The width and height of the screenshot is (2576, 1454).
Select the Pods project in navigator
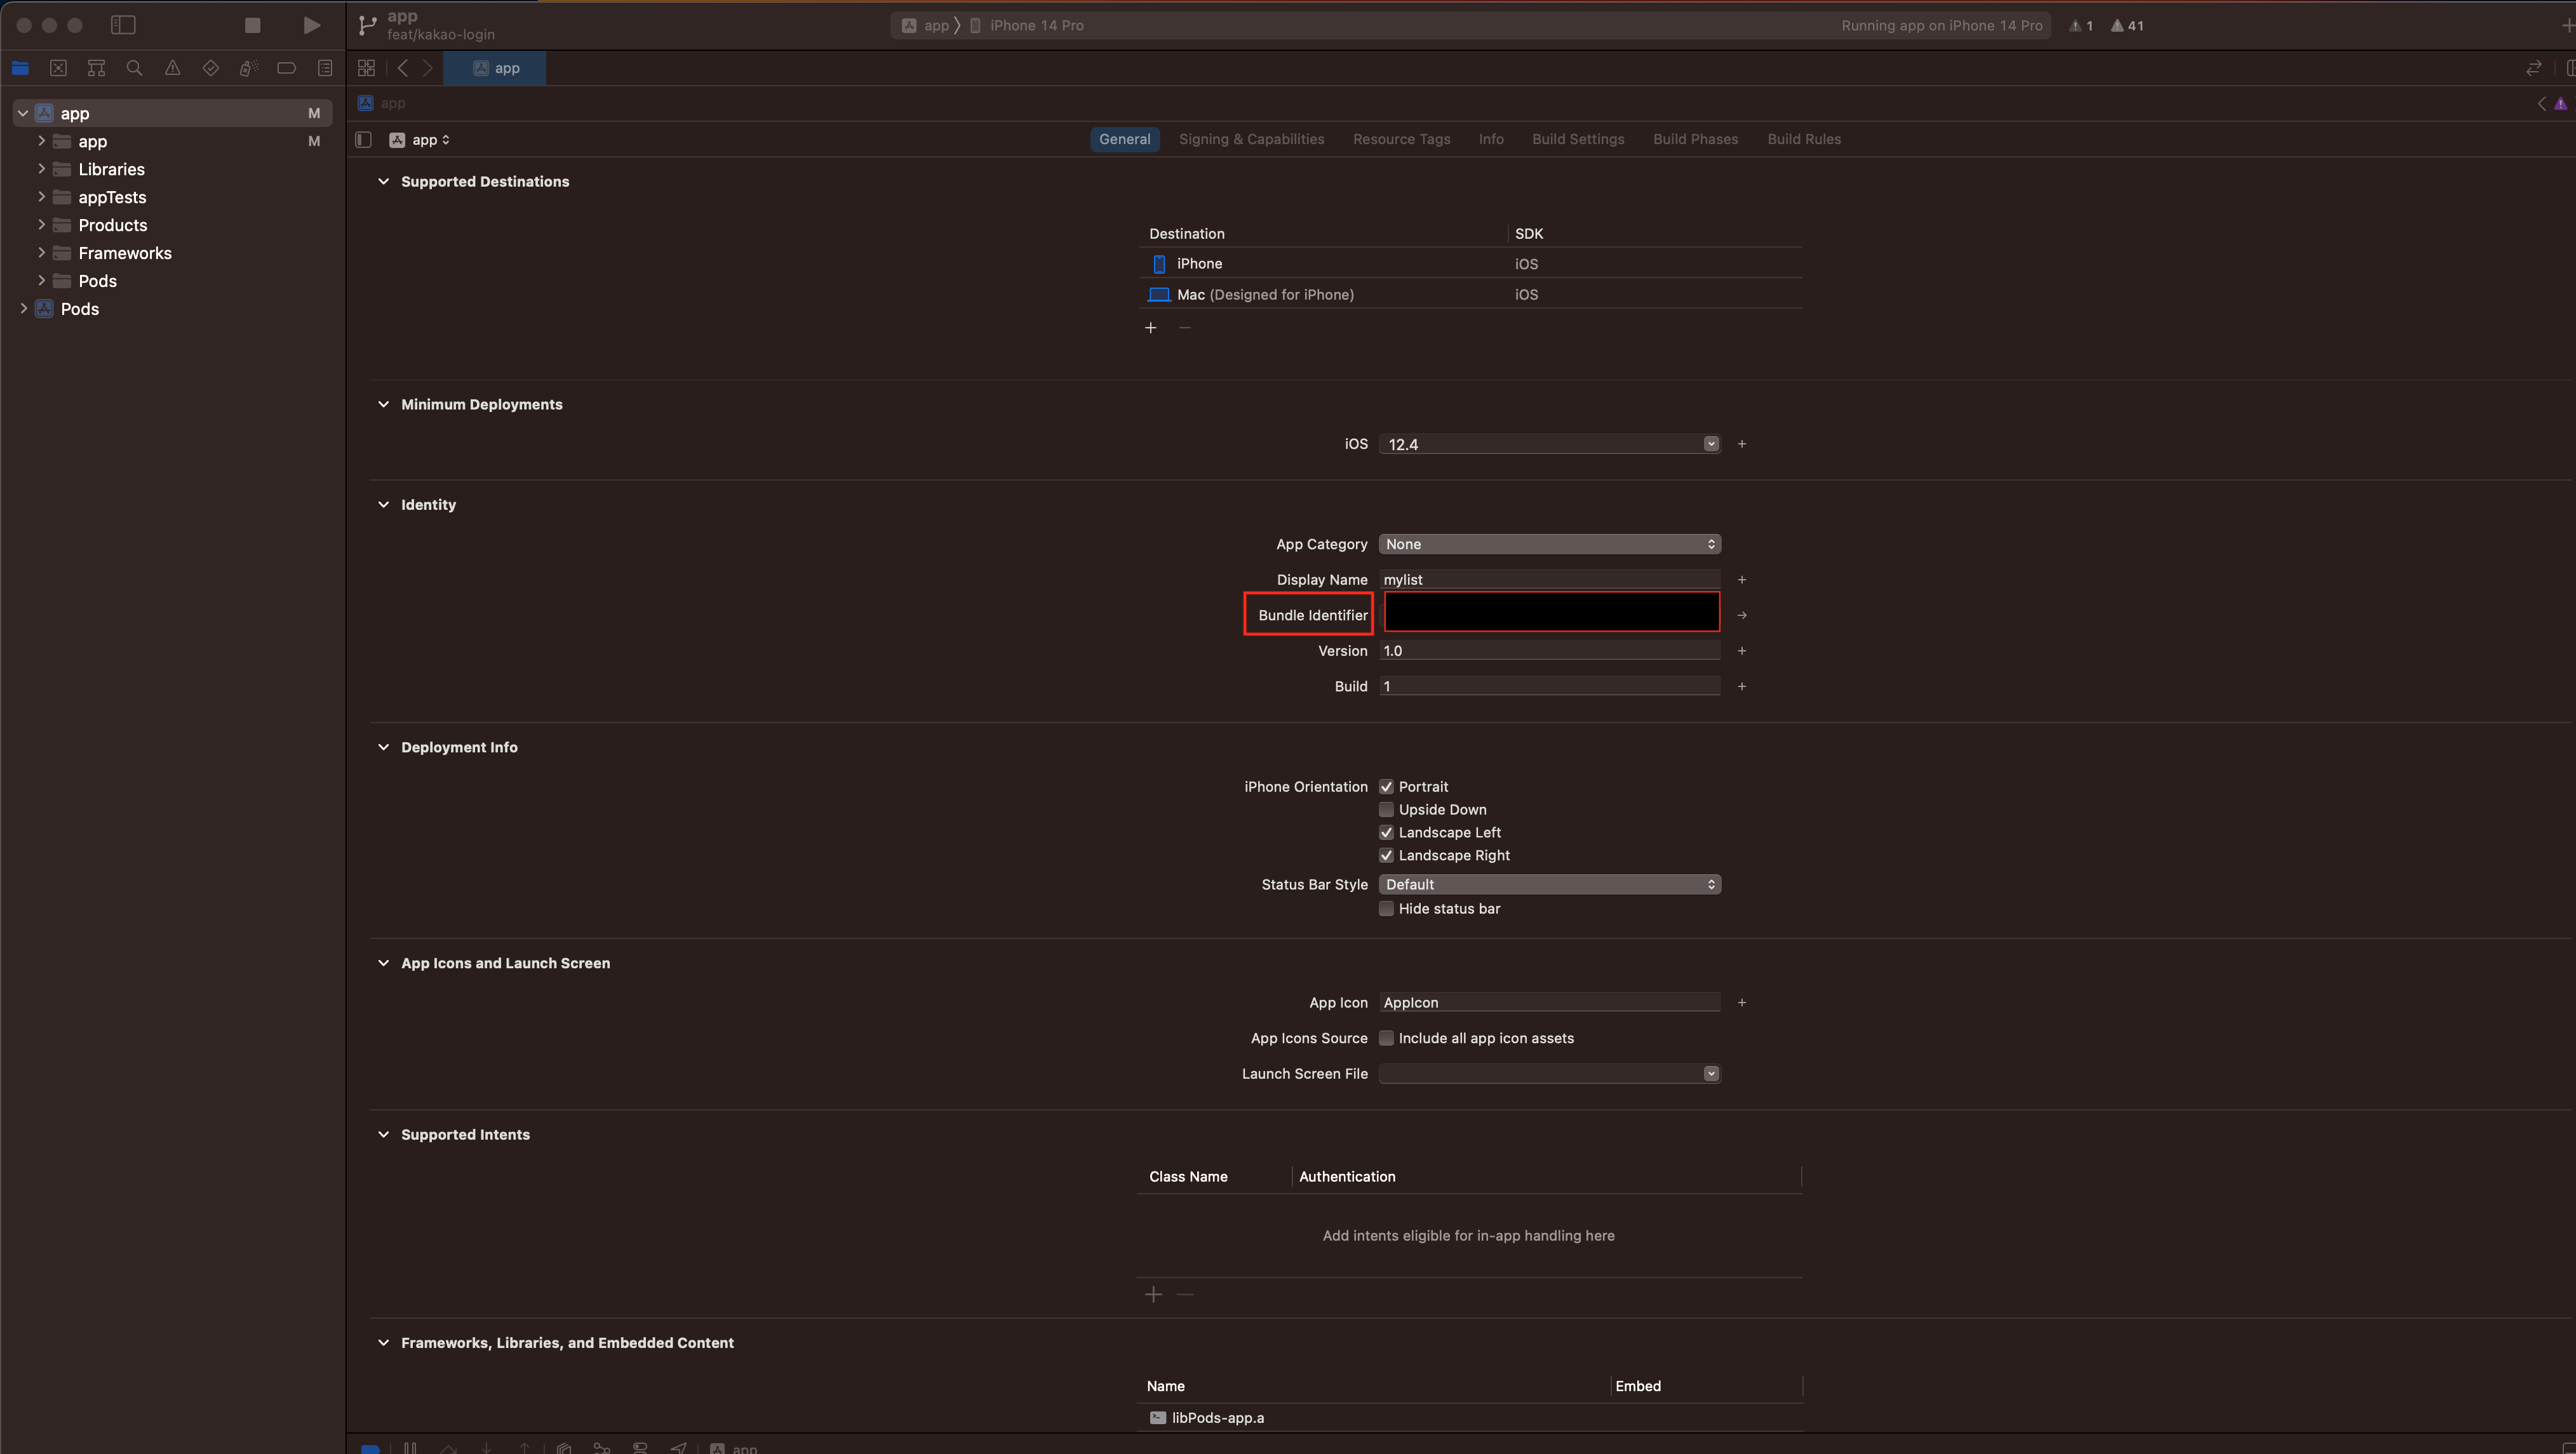coord(79,309)
